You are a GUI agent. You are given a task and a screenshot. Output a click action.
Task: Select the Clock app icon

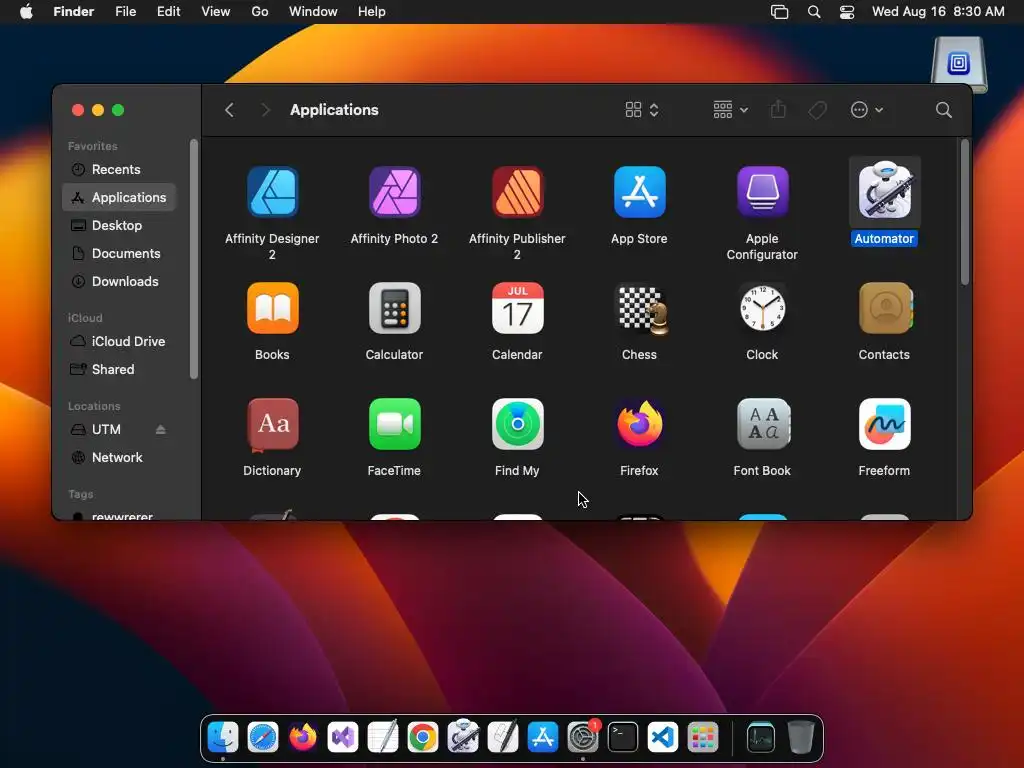[762, 308]
